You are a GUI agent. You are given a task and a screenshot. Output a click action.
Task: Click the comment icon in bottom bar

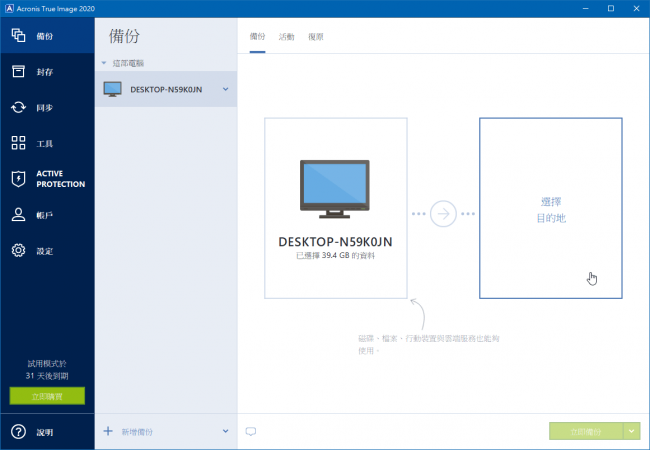click(251, 432)
